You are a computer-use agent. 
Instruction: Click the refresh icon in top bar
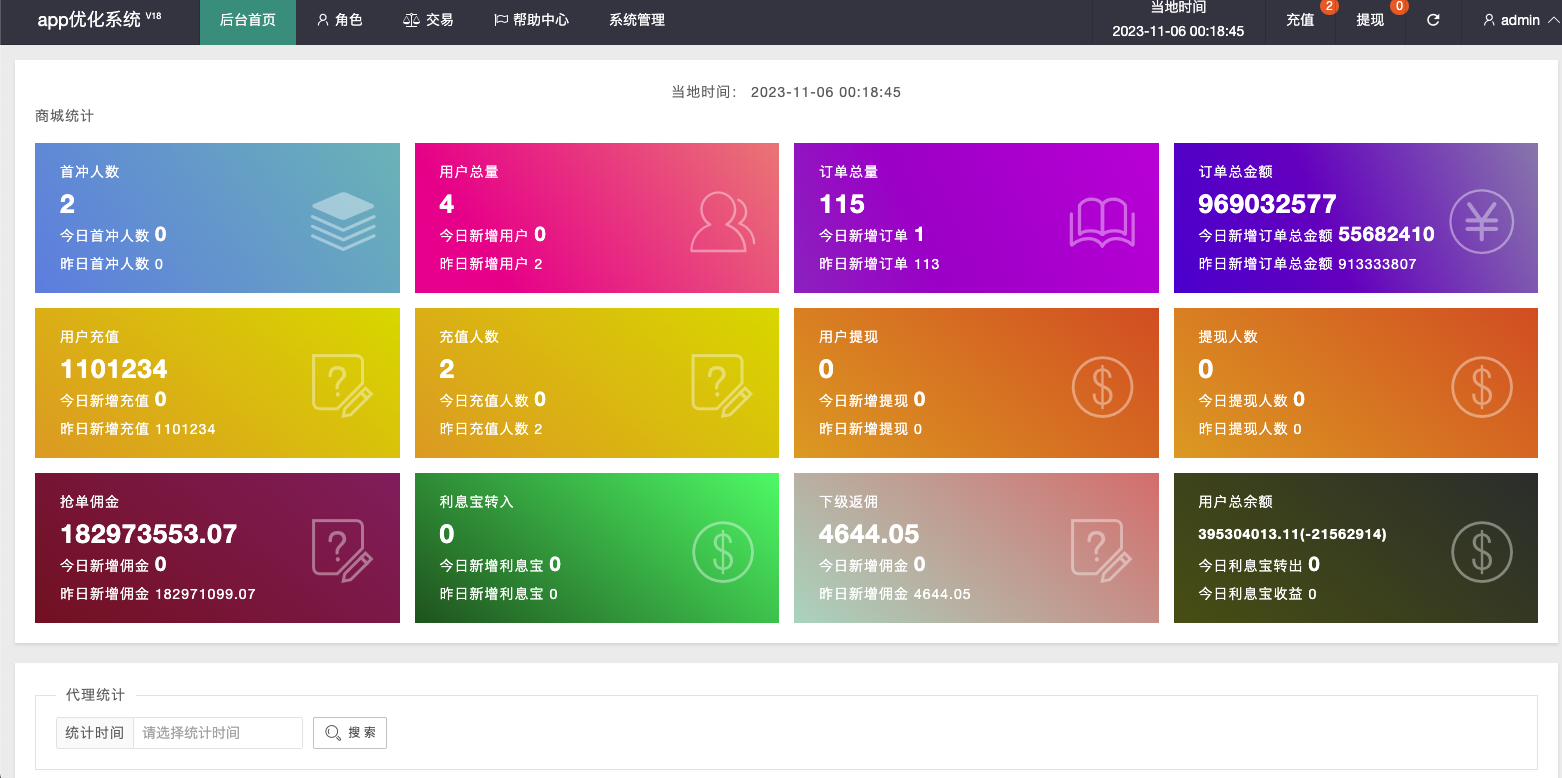click(x=1433, y=20)
